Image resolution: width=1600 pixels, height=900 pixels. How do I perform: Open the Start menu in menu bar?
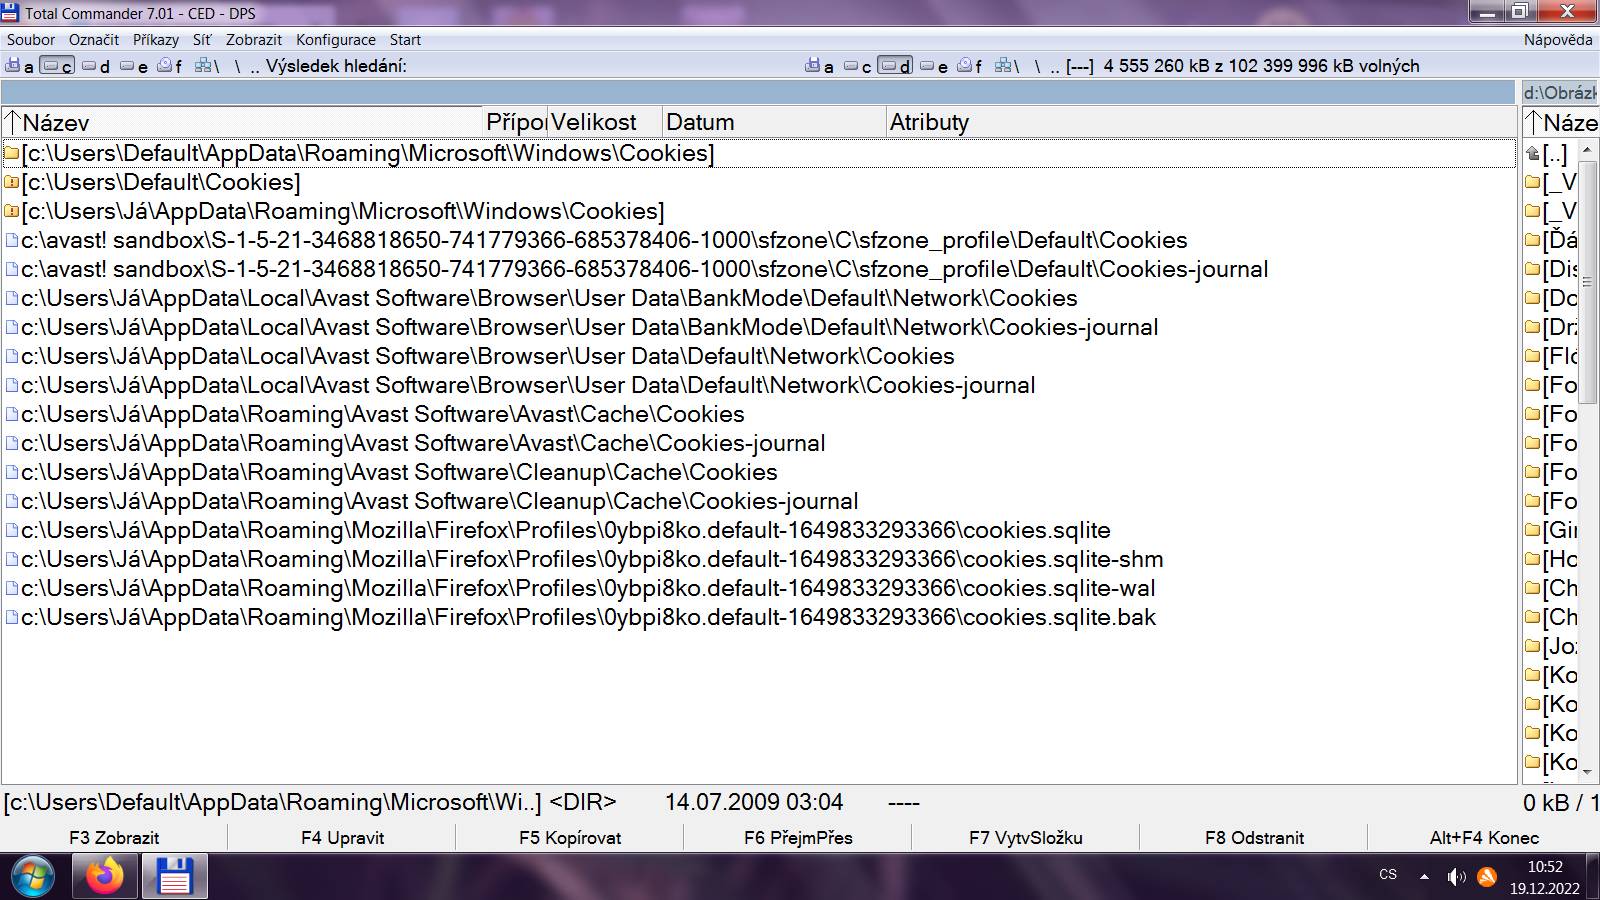point(405,40)
